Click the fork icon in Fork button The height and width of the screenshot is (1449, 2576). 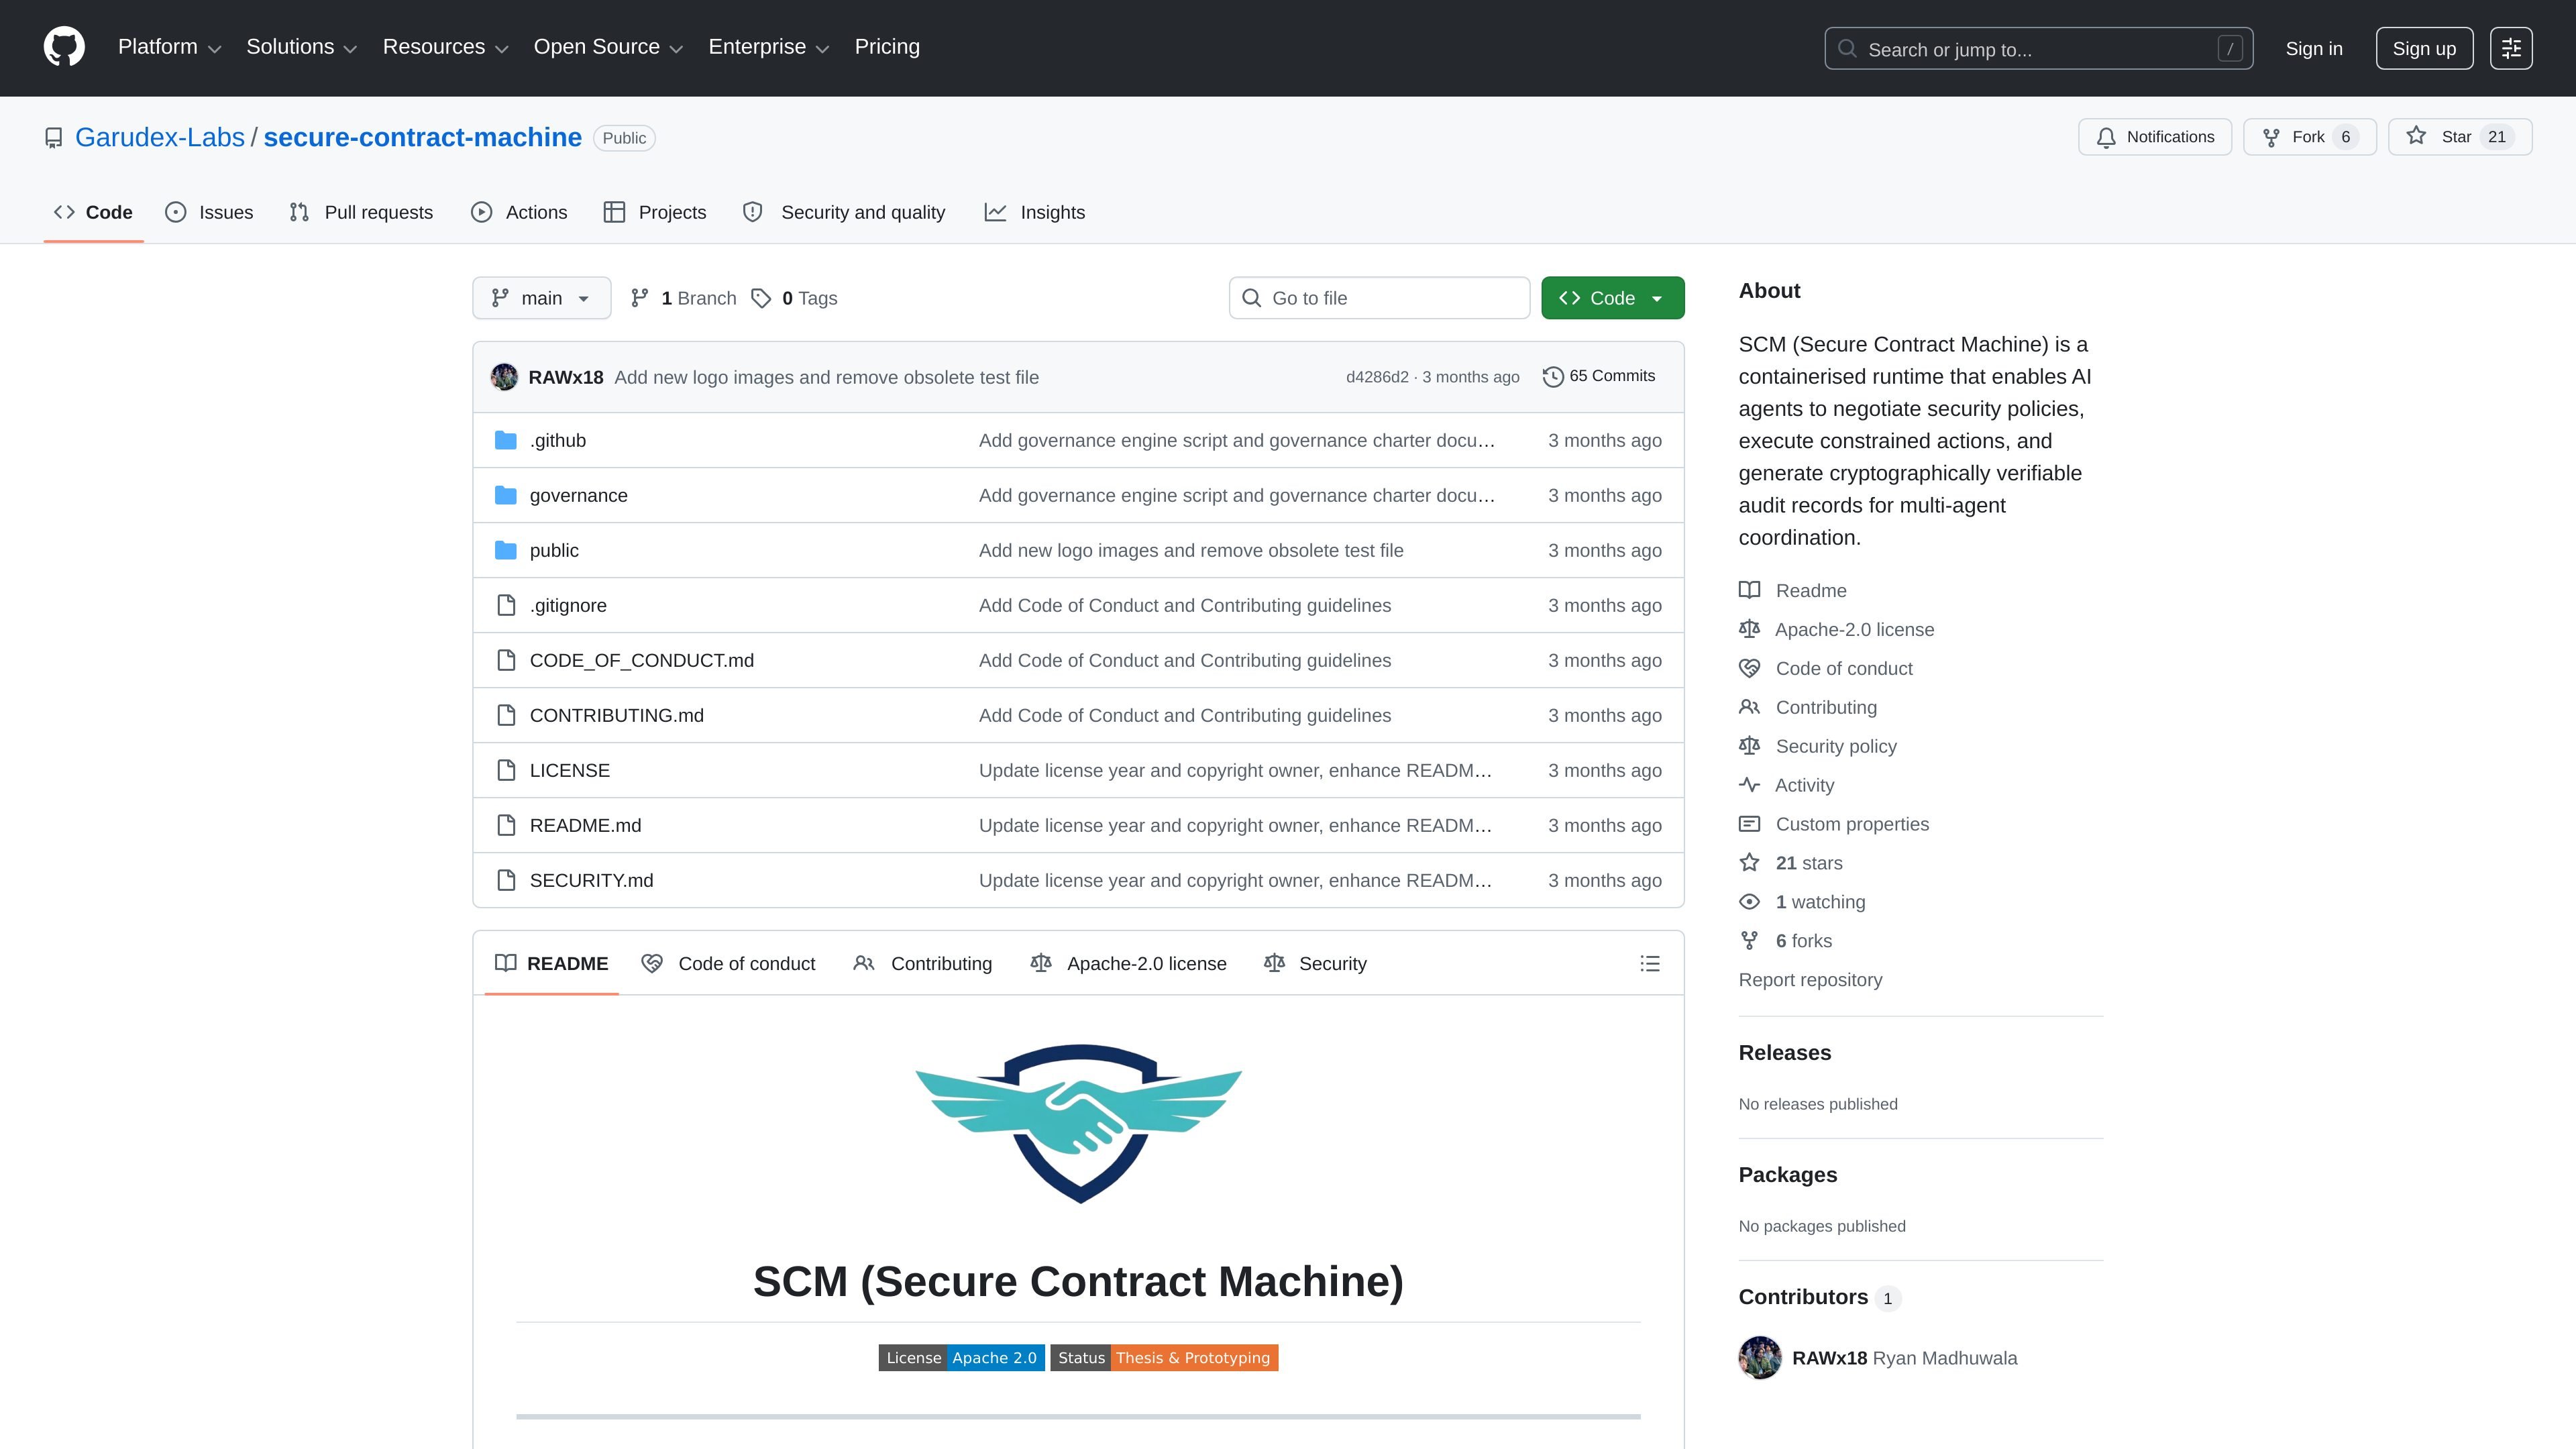tap(2271, 137)
